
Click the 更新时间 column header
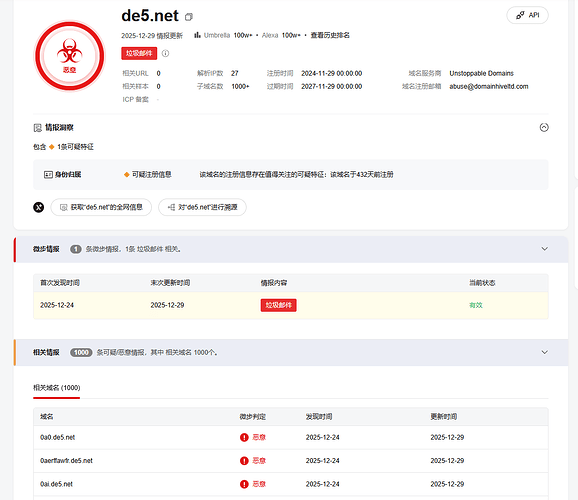(x=443, y=417)
